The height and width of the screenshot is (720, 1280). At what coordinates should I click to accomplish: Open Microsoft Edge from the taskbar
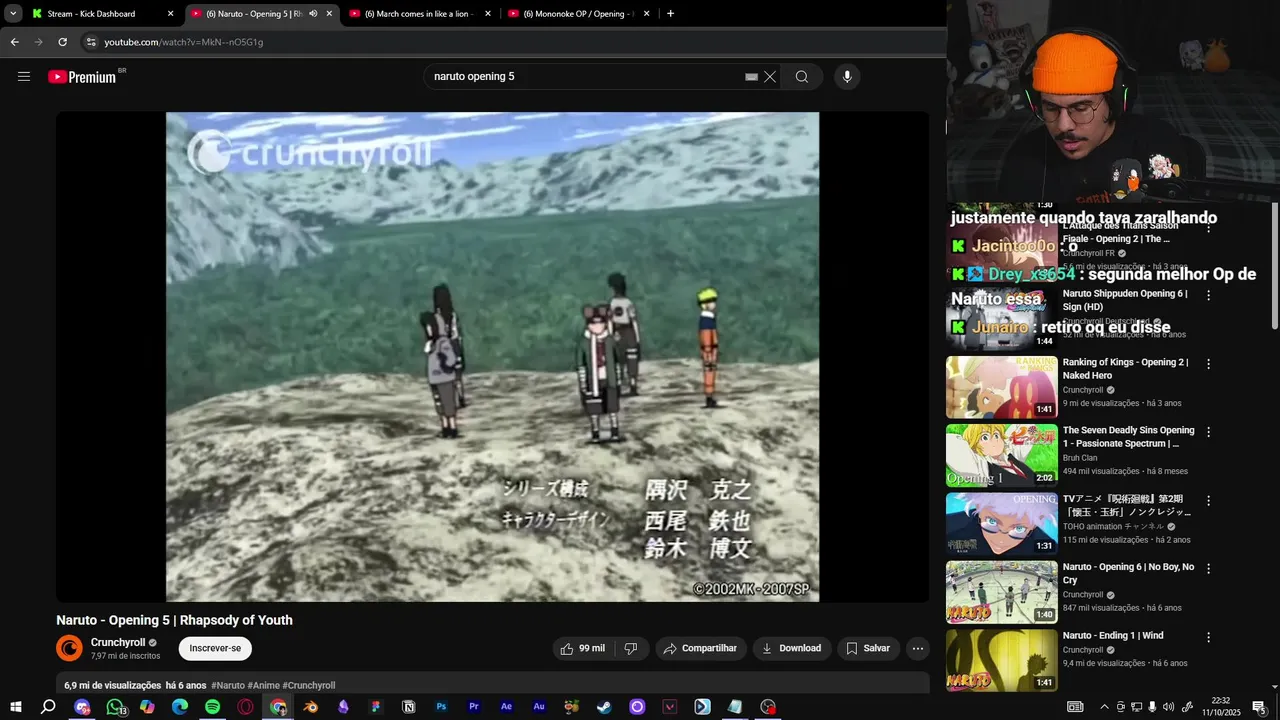click(180, 707)
